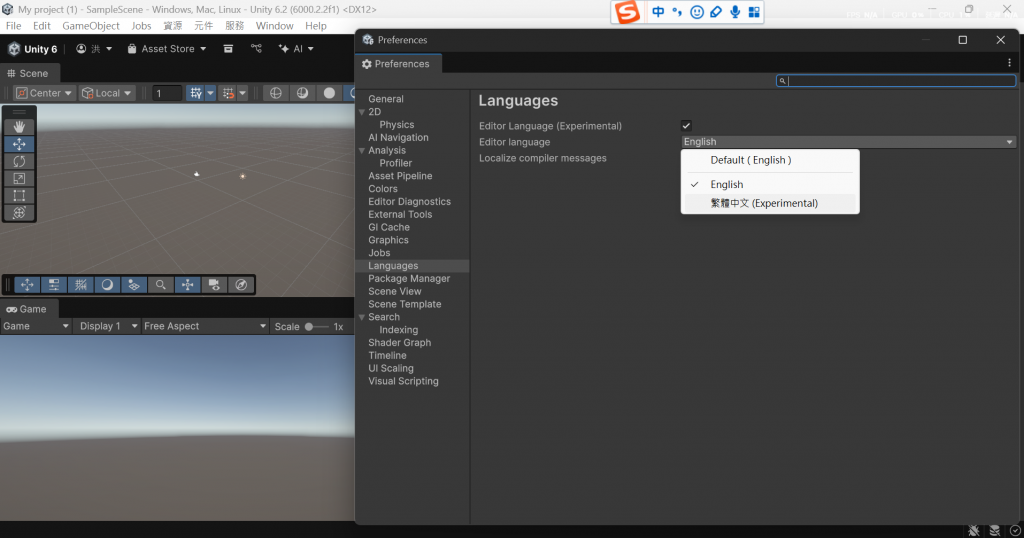Open the Window menu
This screenshot has height=538, width=1024.
coord(274,25)
